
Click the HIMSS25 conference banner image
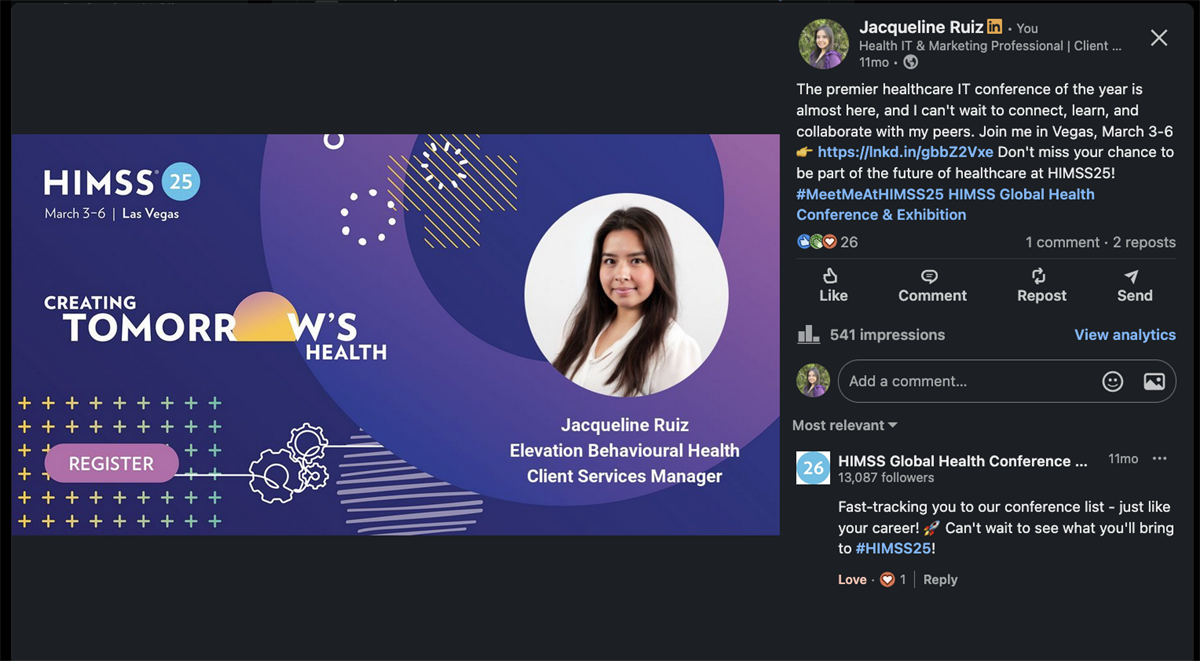point(396,334)
